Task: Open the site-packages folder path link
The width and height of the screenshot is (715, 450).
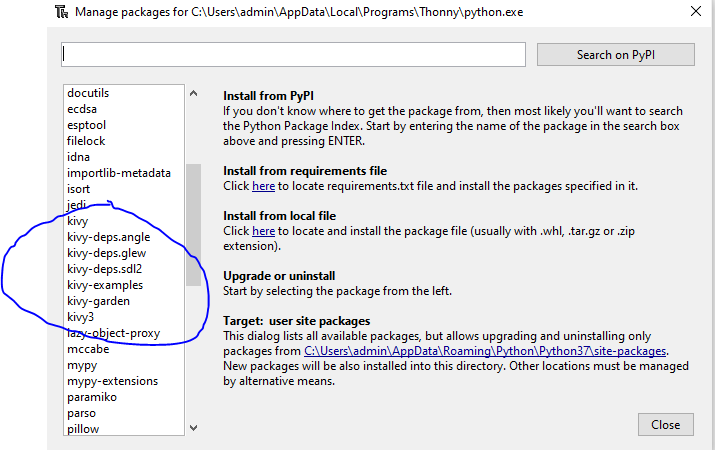Action: (x=485, y=351)
